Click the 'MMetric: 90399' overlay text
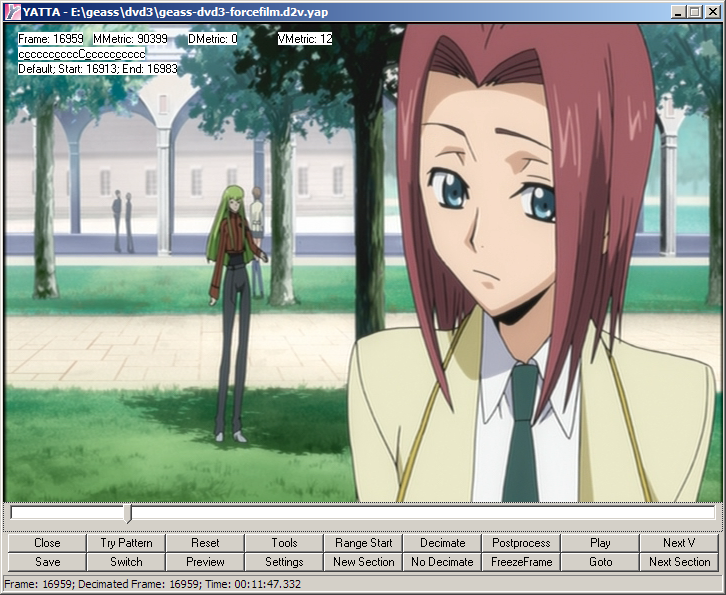 (130, 39)
